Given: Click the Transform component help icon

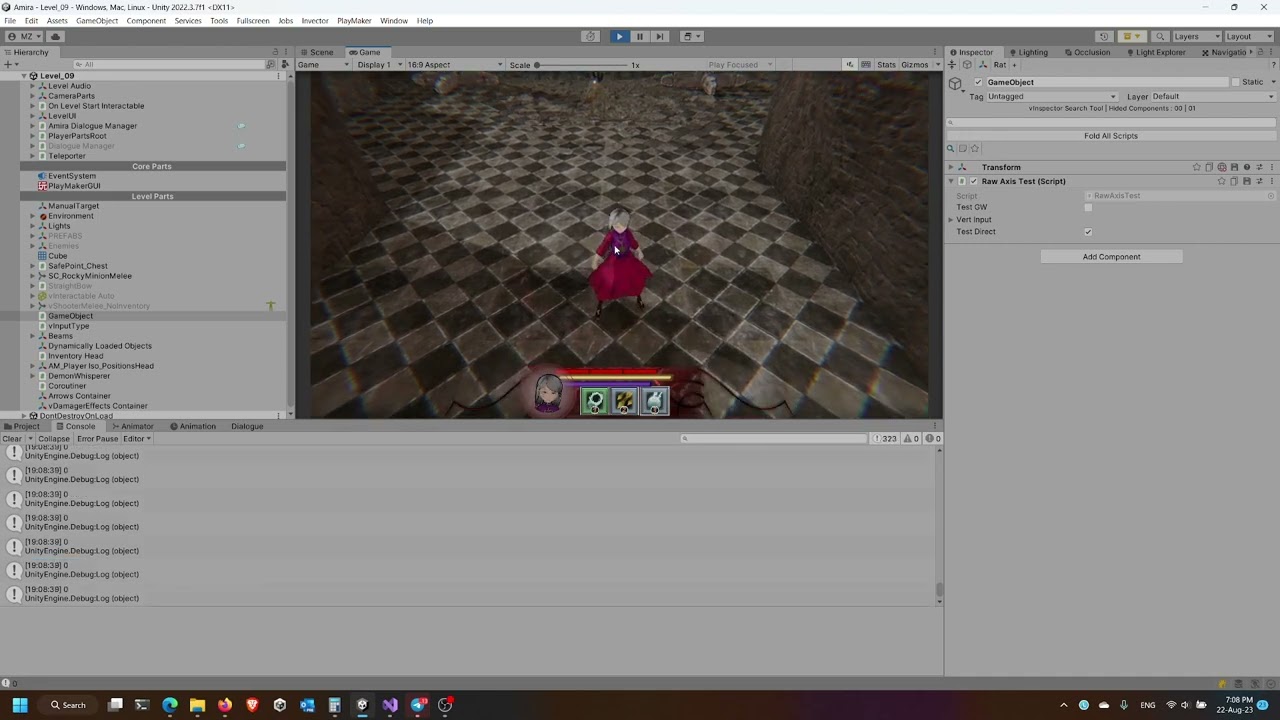Looking at the screenshot, I should 1246,167.
